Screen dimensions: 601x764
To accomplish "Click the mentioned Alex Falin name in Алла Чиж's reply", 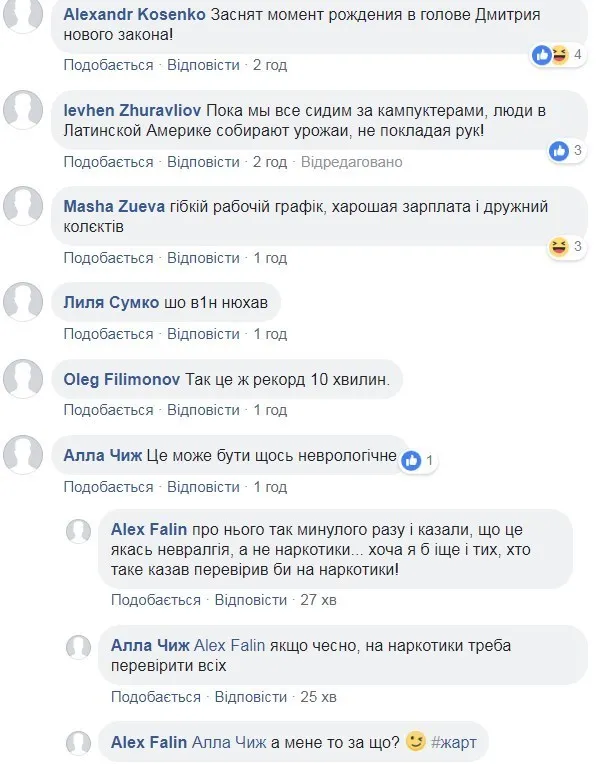I will coord(229,646).
